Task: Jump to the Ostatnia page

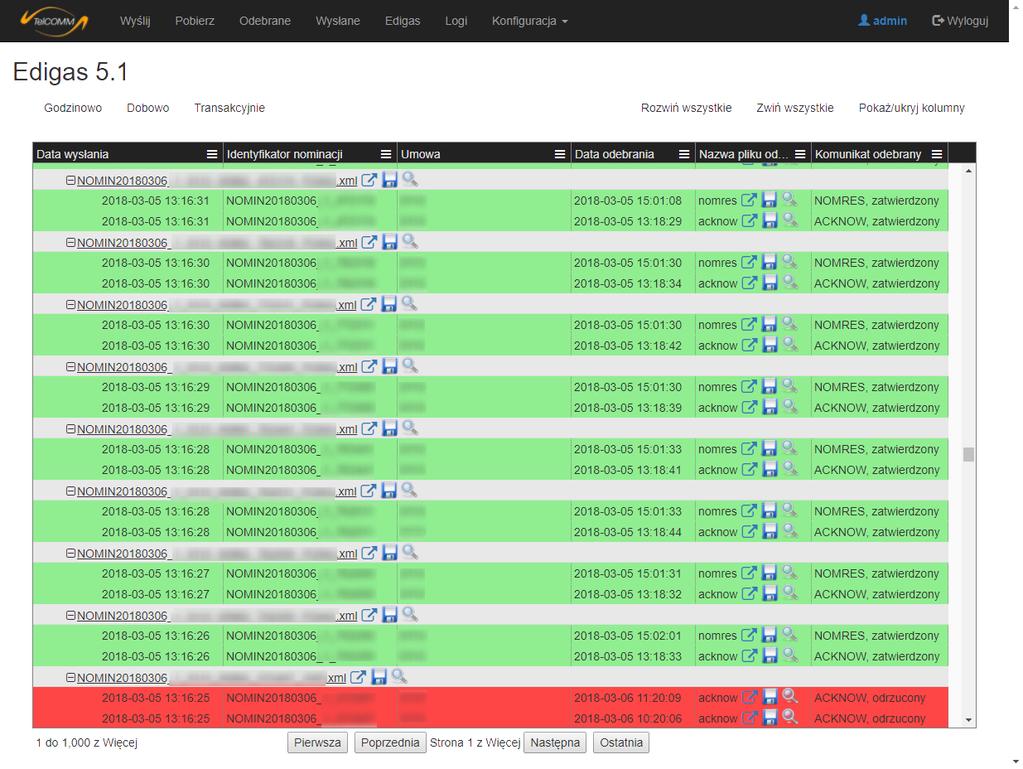Action: (x=621, y=742)
